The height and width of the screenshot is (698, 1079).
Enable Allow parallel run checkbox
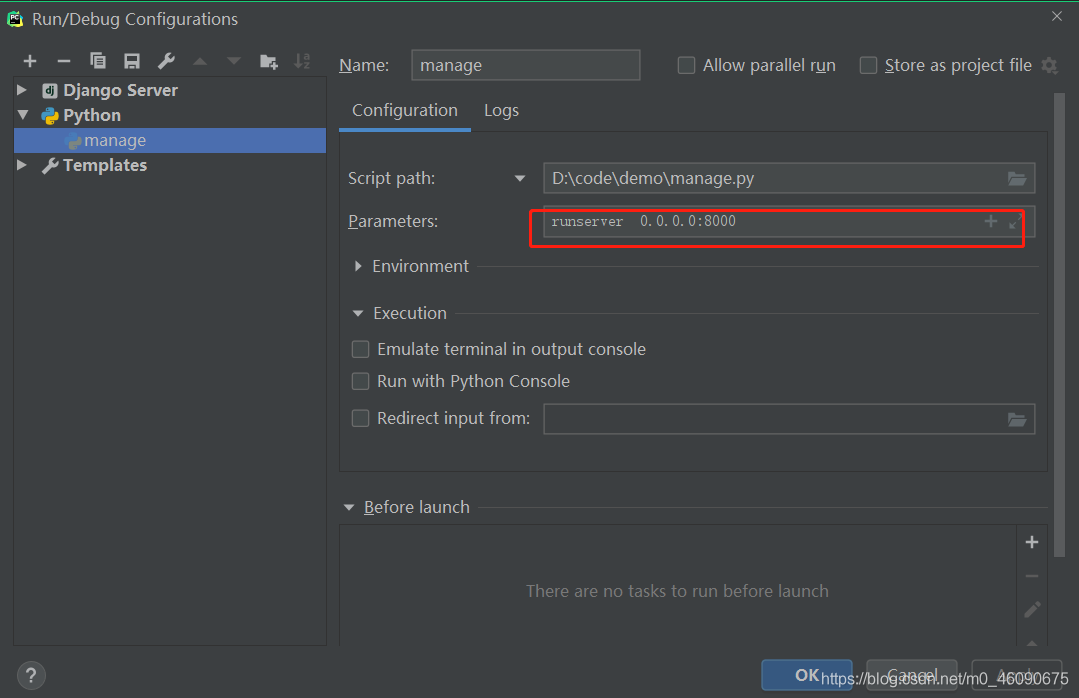(686, 65)
